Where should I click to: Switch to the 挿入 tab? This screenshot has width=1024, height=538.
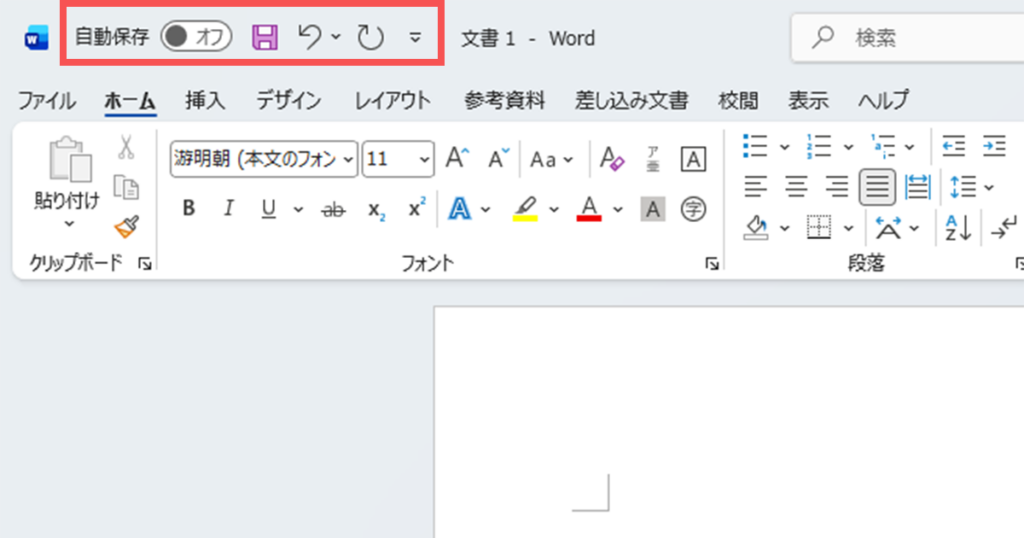click(205, 101)
